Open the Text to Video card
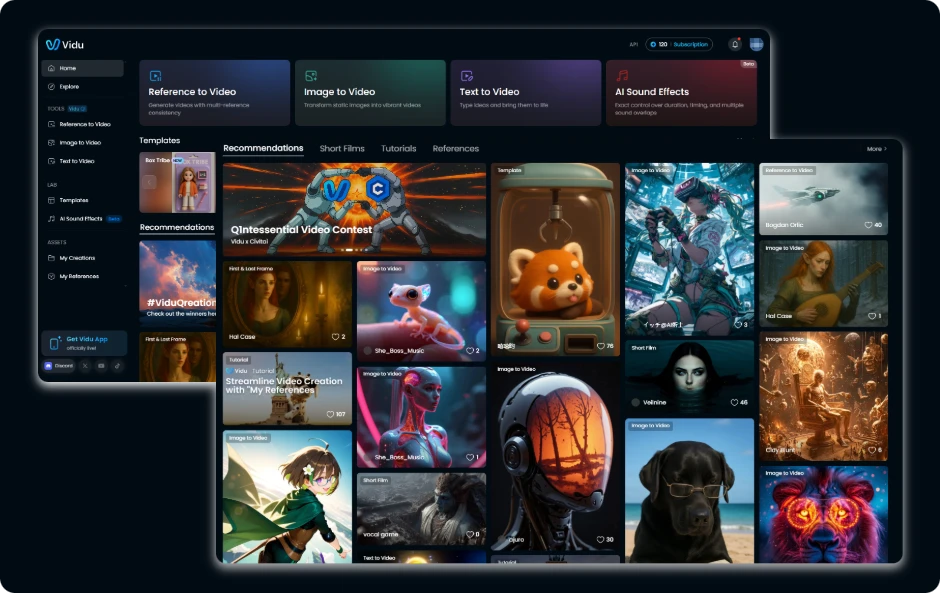The image size is (940, 593). (x=526, y=92)
